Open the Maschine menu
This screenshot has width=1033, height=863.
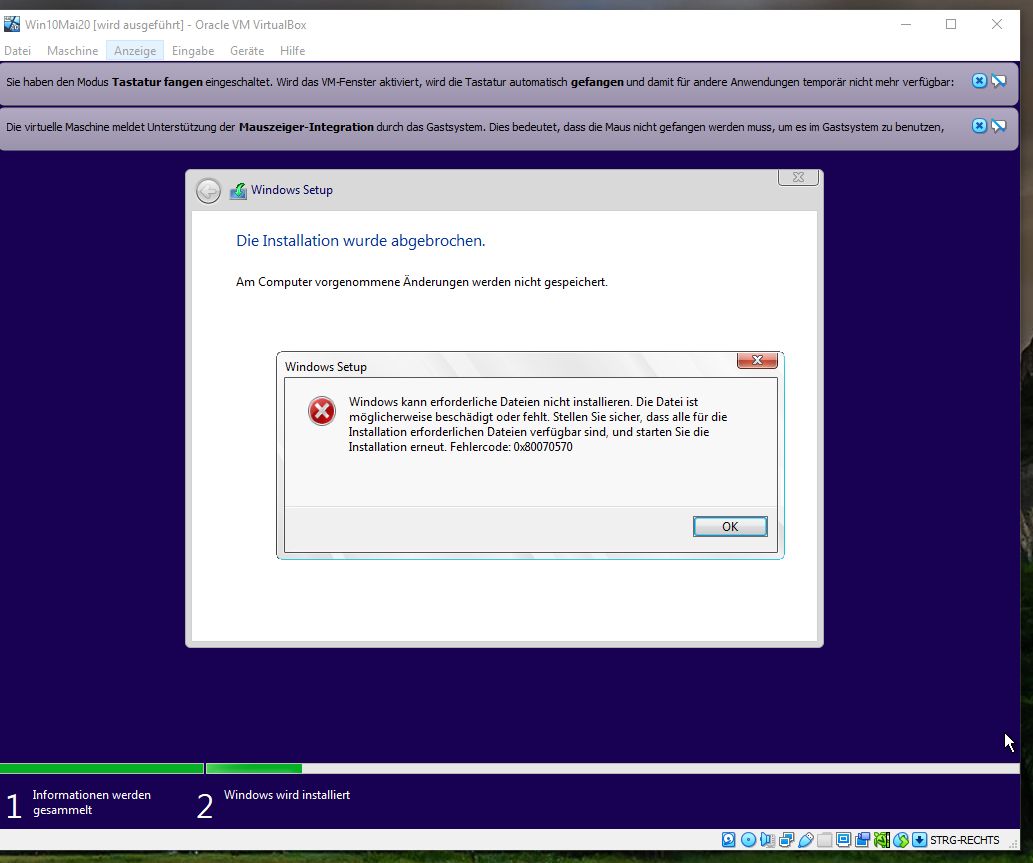coord(72,50)
